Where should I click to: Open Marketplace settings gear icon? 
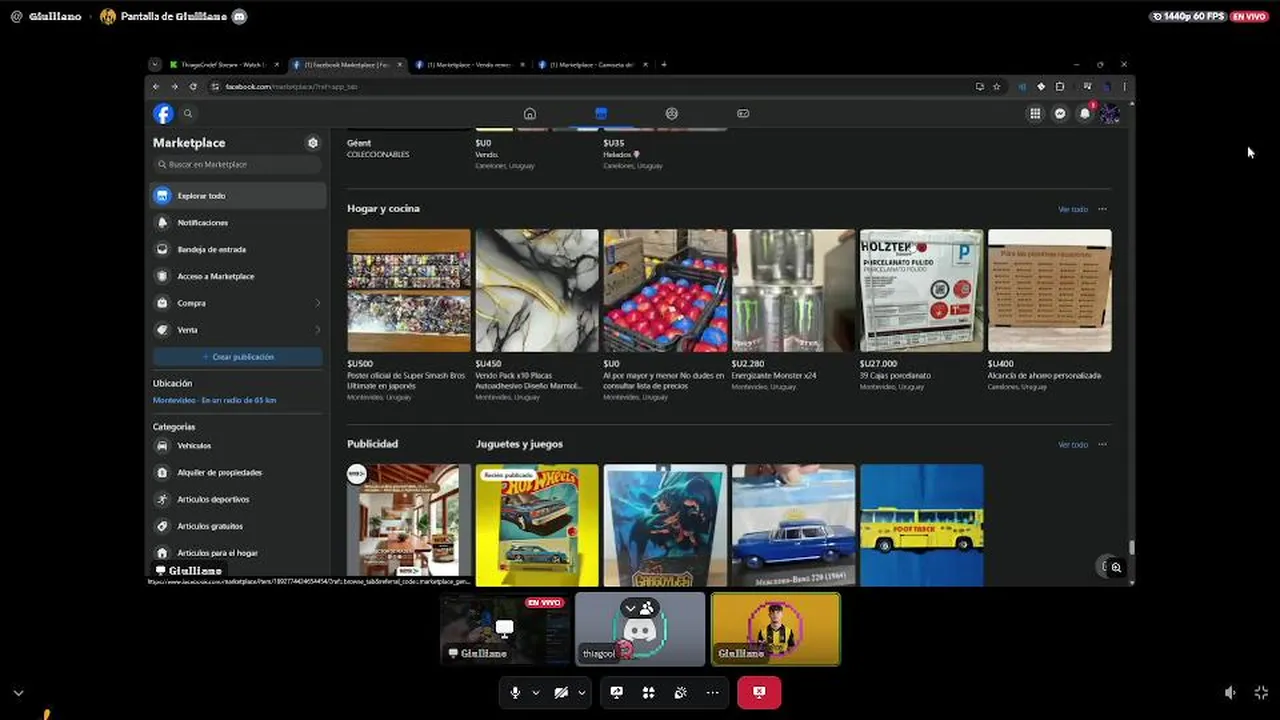click(x=313, y=143)
